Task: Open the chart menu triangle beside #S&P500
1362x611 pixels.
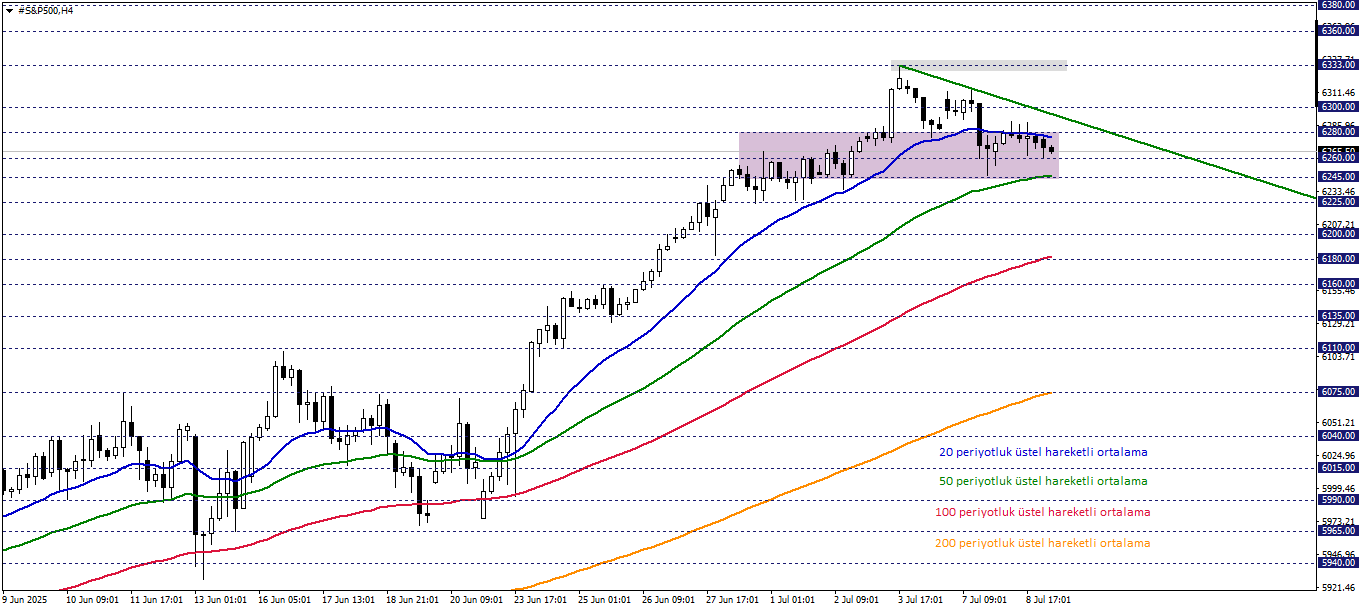Action: tap(9, 10)
